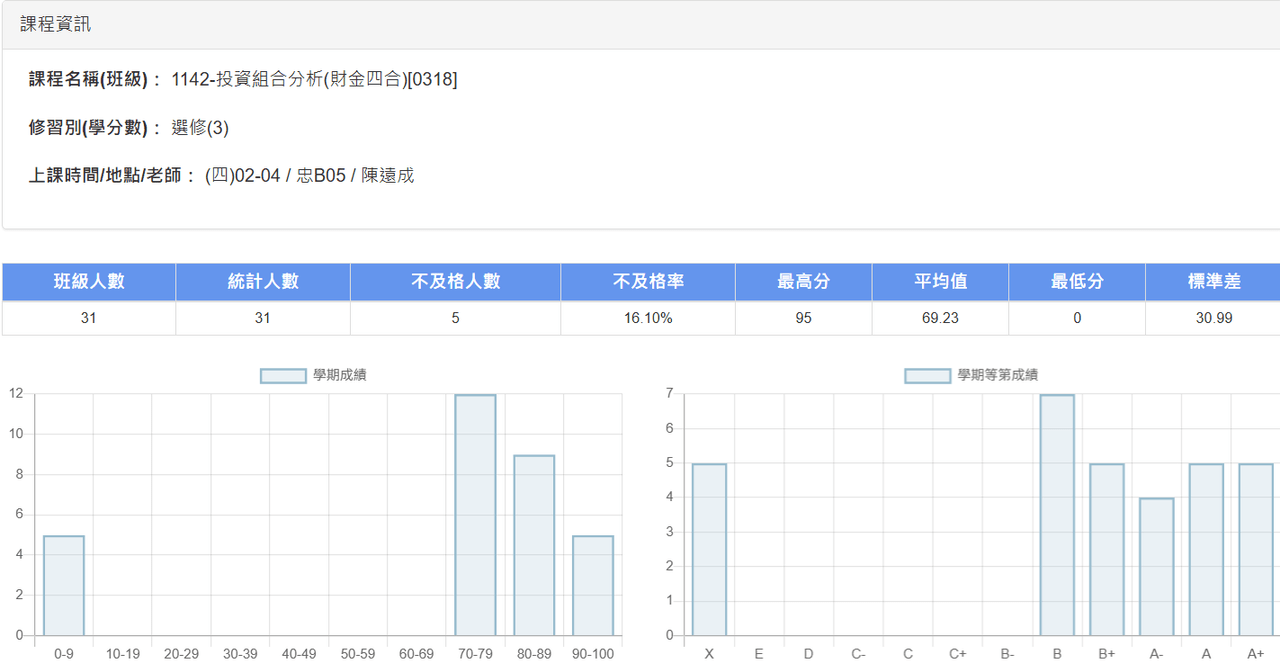Screen dimensions: 1280x664
Task: Click the A grade bar
Action: tap(1206, 550)
